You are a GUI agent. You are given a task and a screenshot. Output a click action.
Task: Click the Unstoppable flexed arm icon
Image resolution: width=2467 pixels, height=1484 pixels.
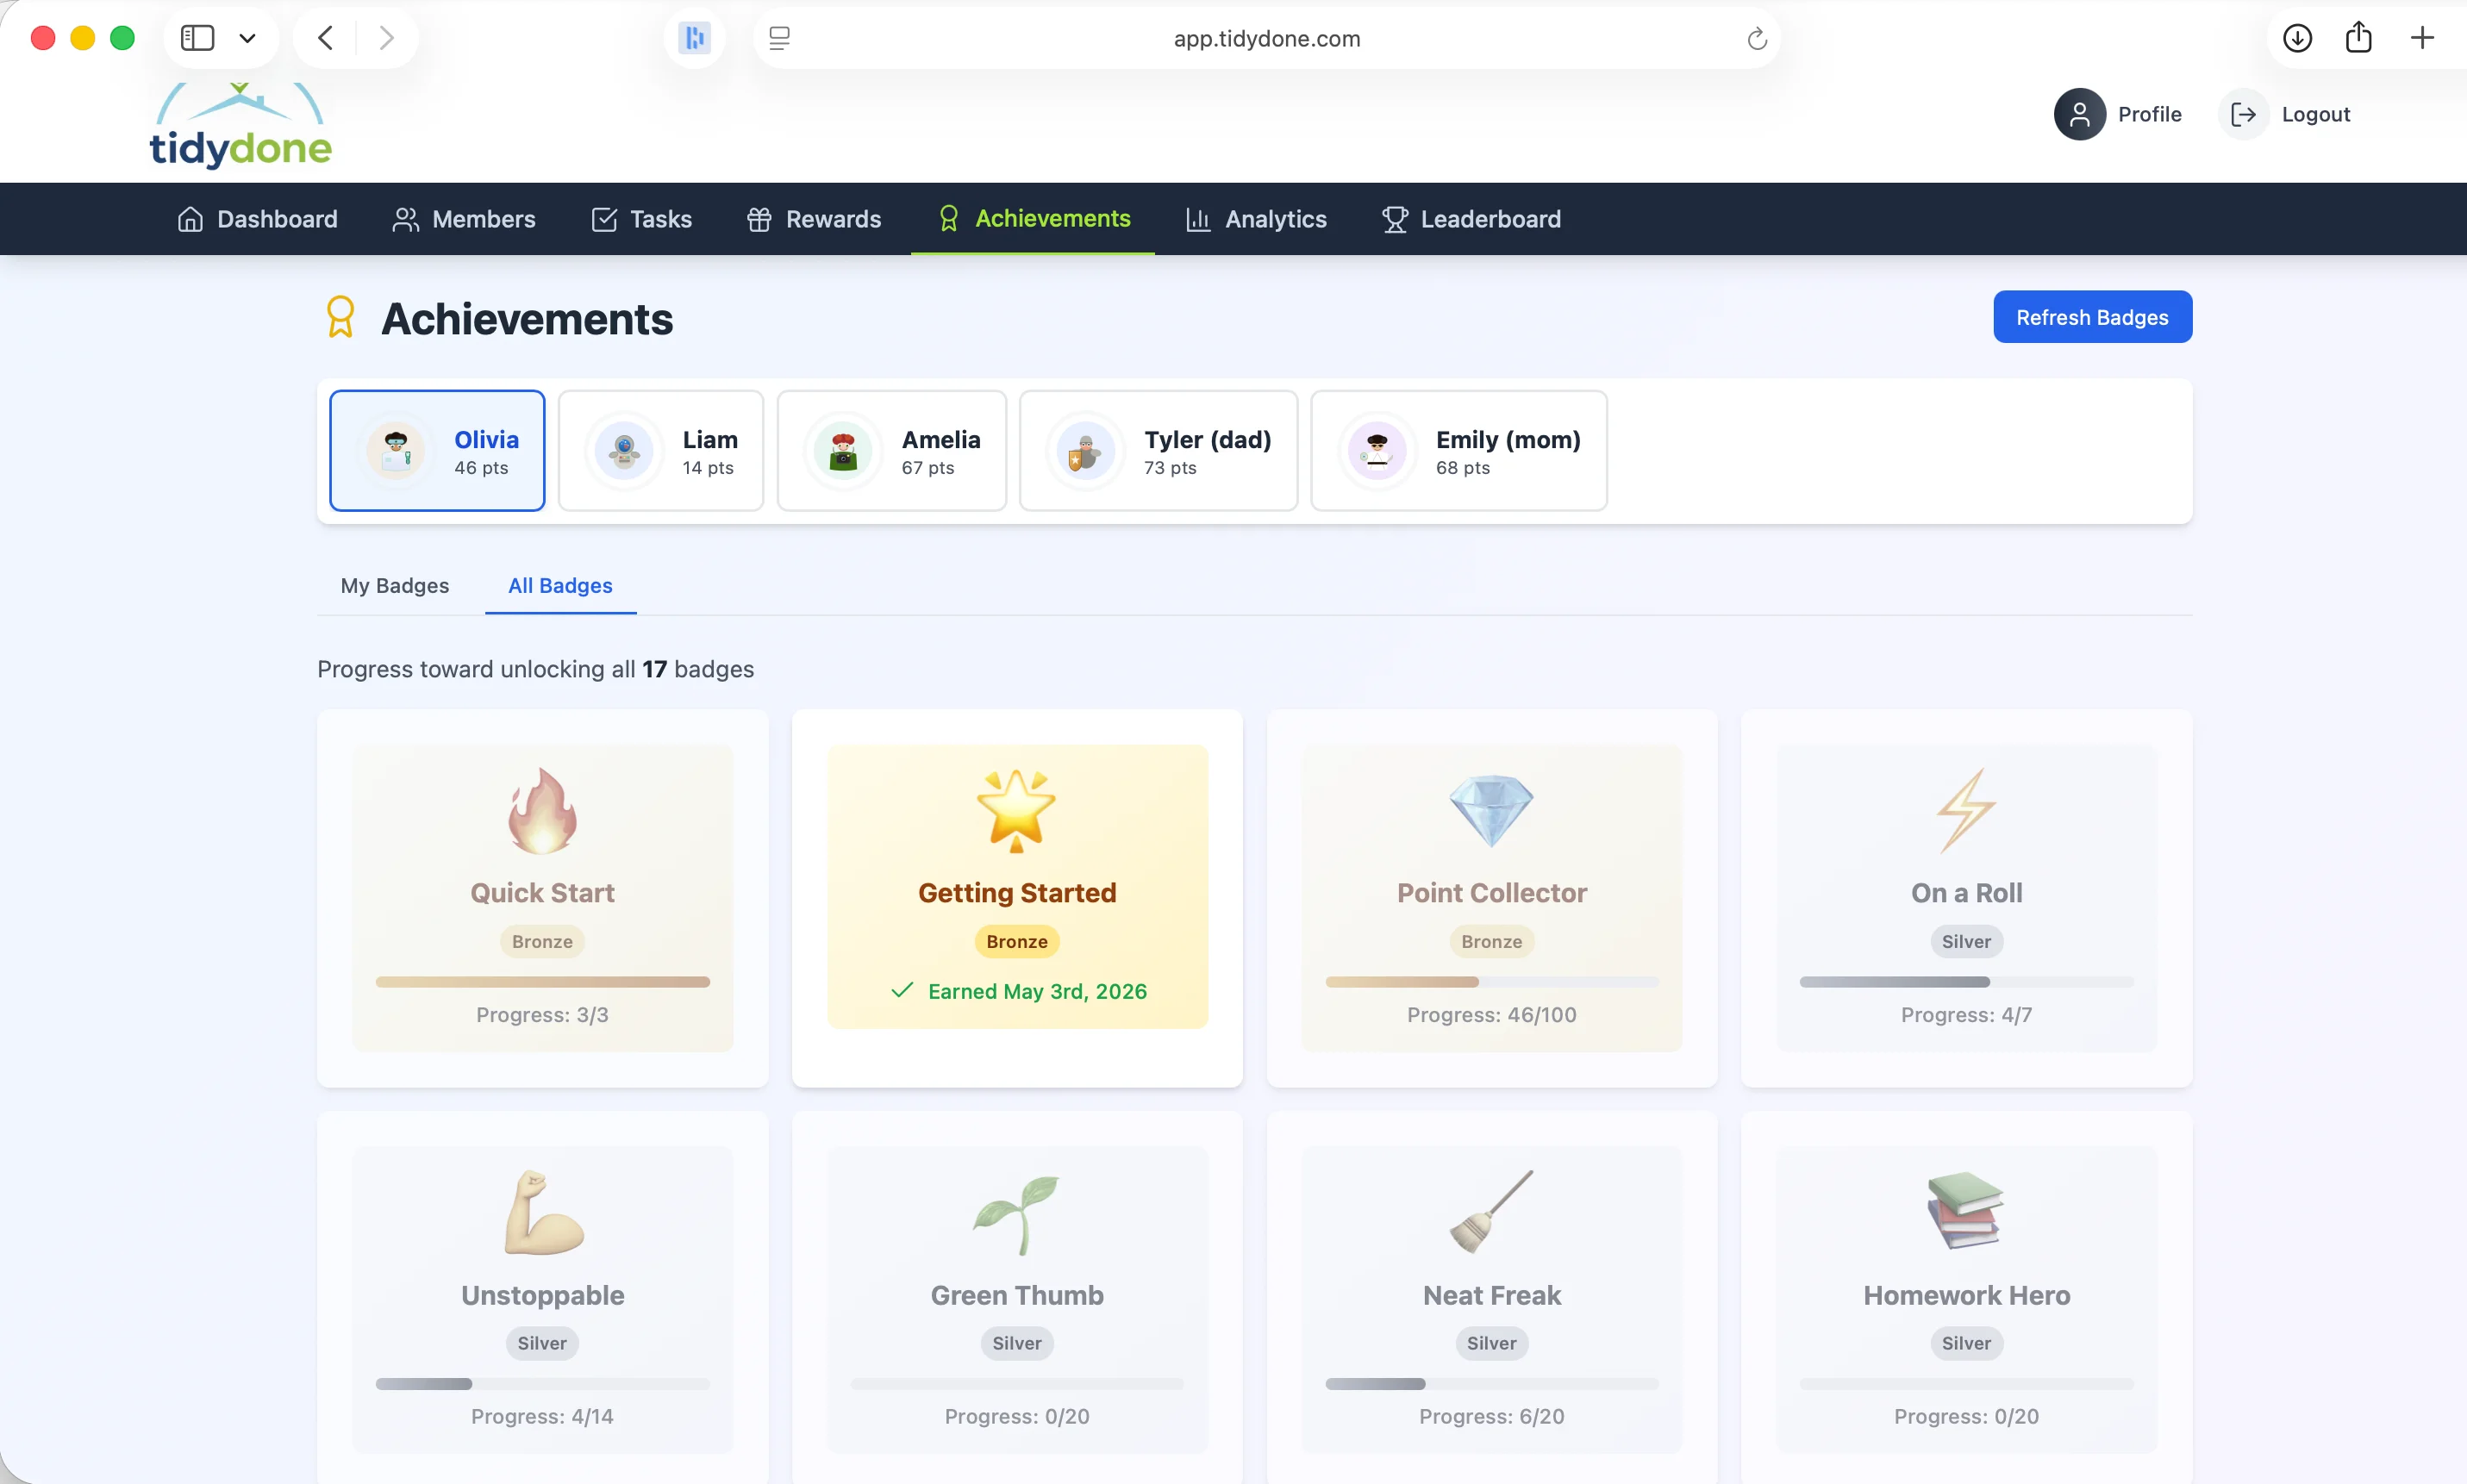pyautogui.click(x=542, y=1212)
